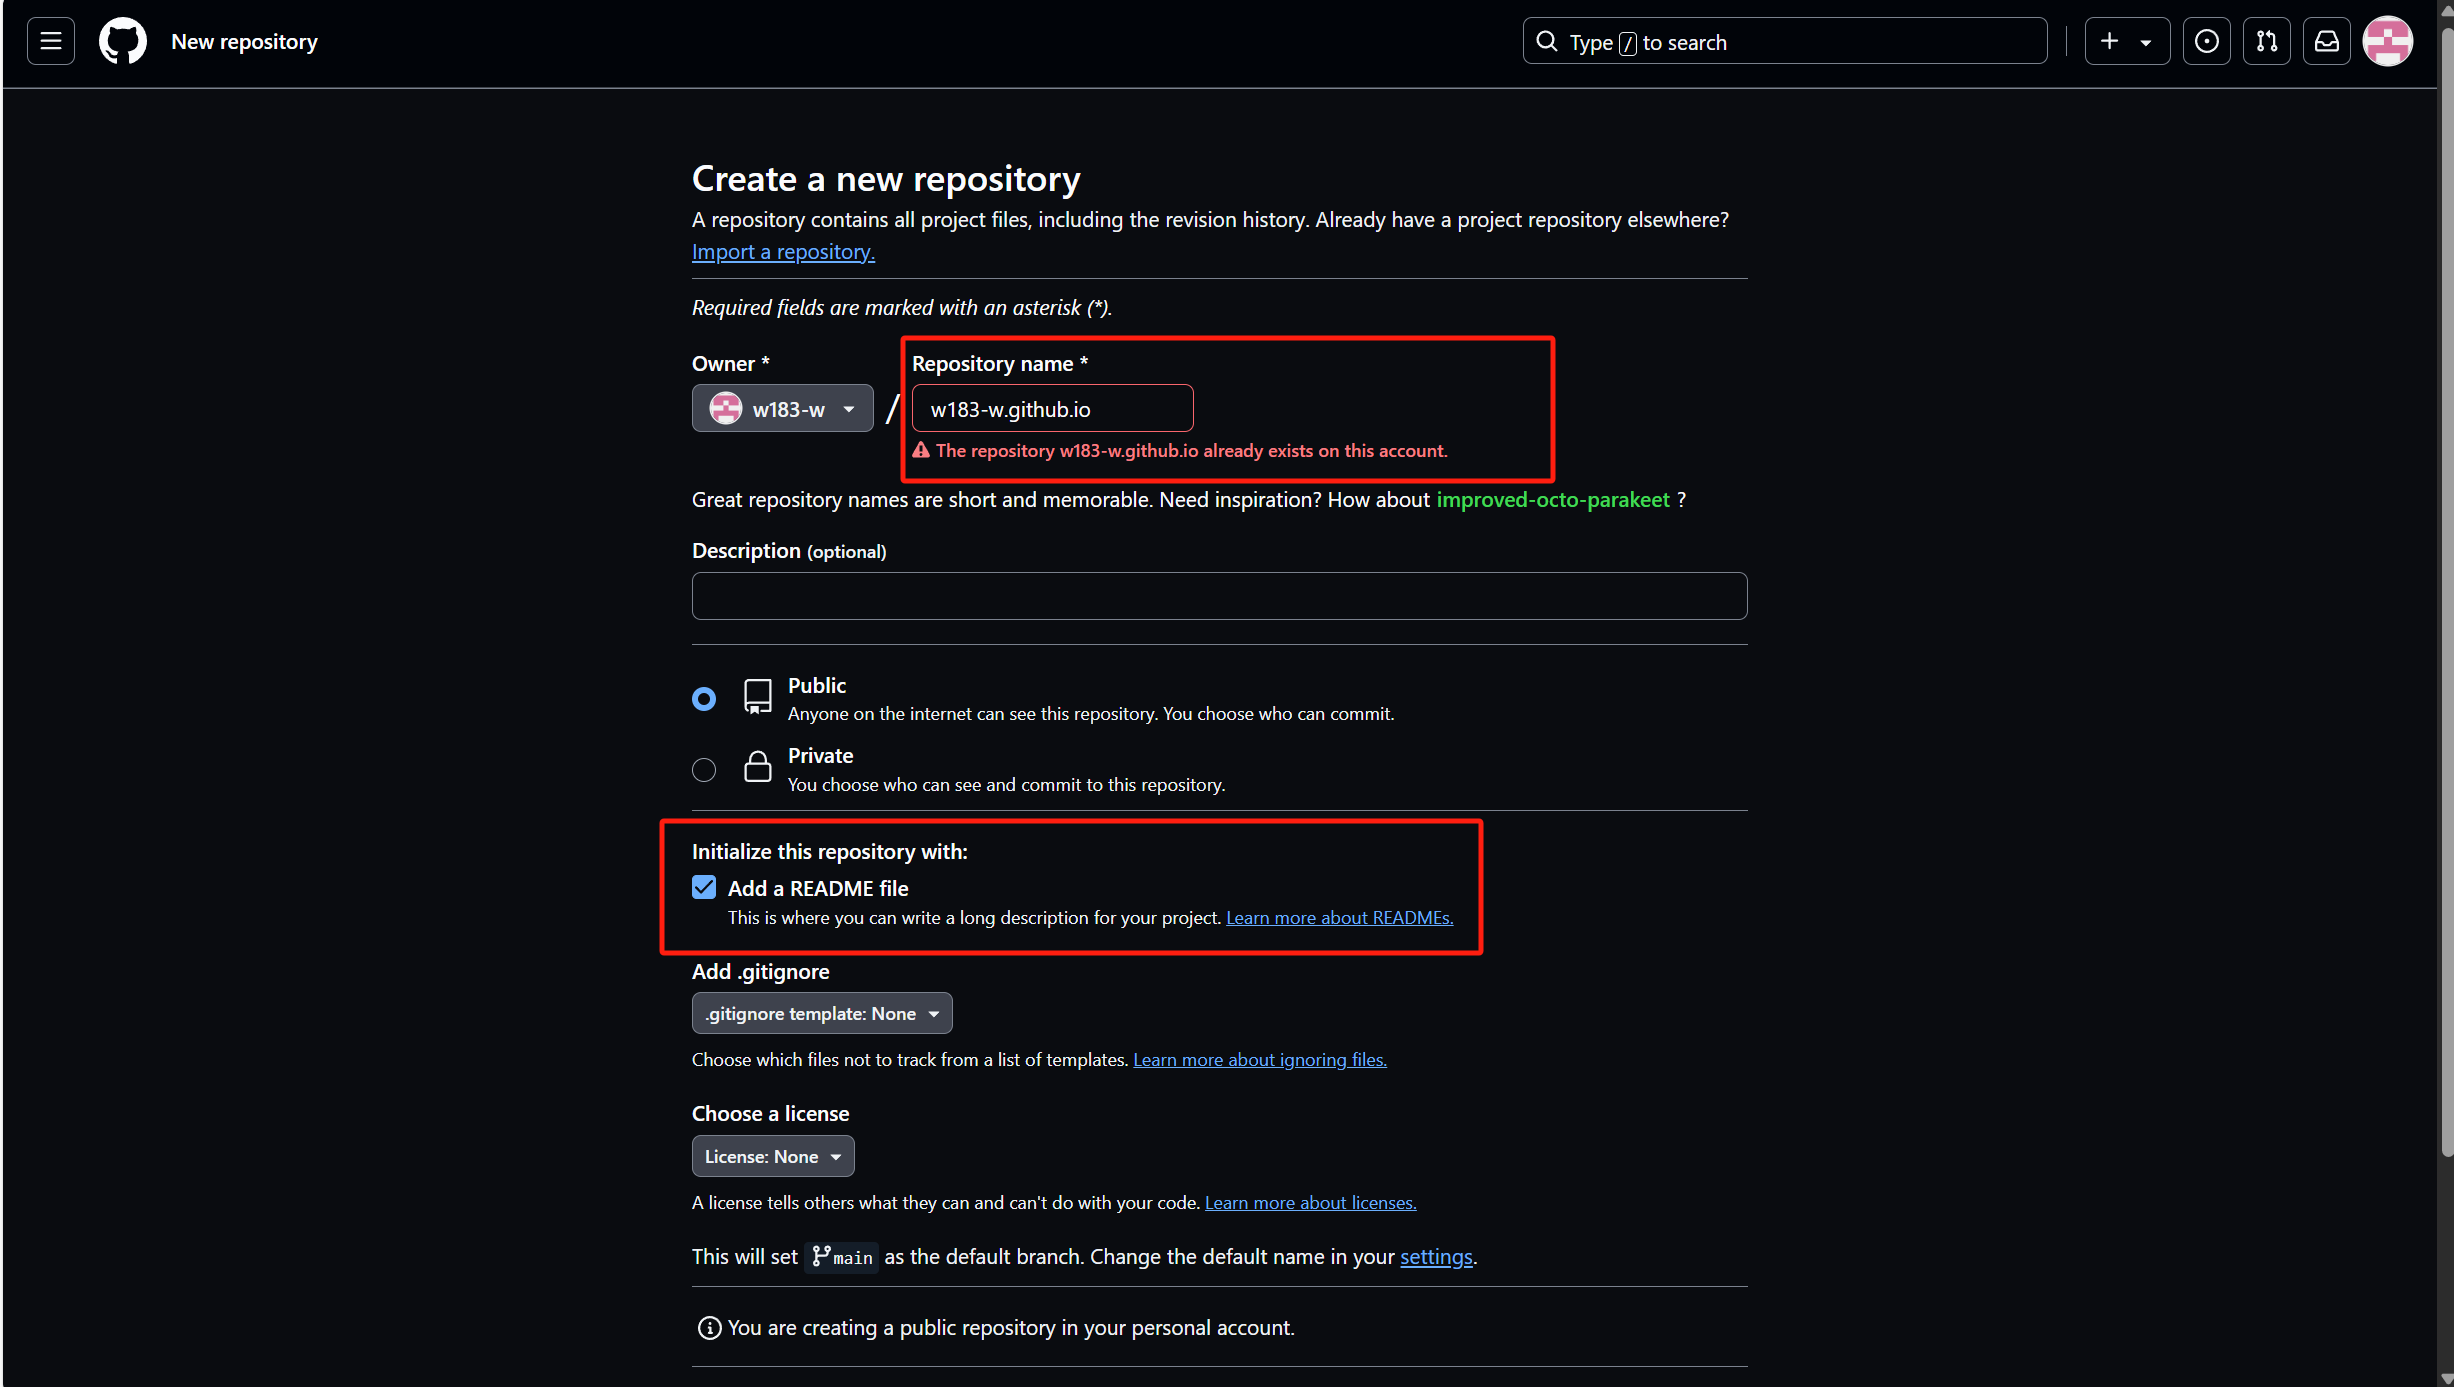Click the Add a README file label

pos(818,888)
